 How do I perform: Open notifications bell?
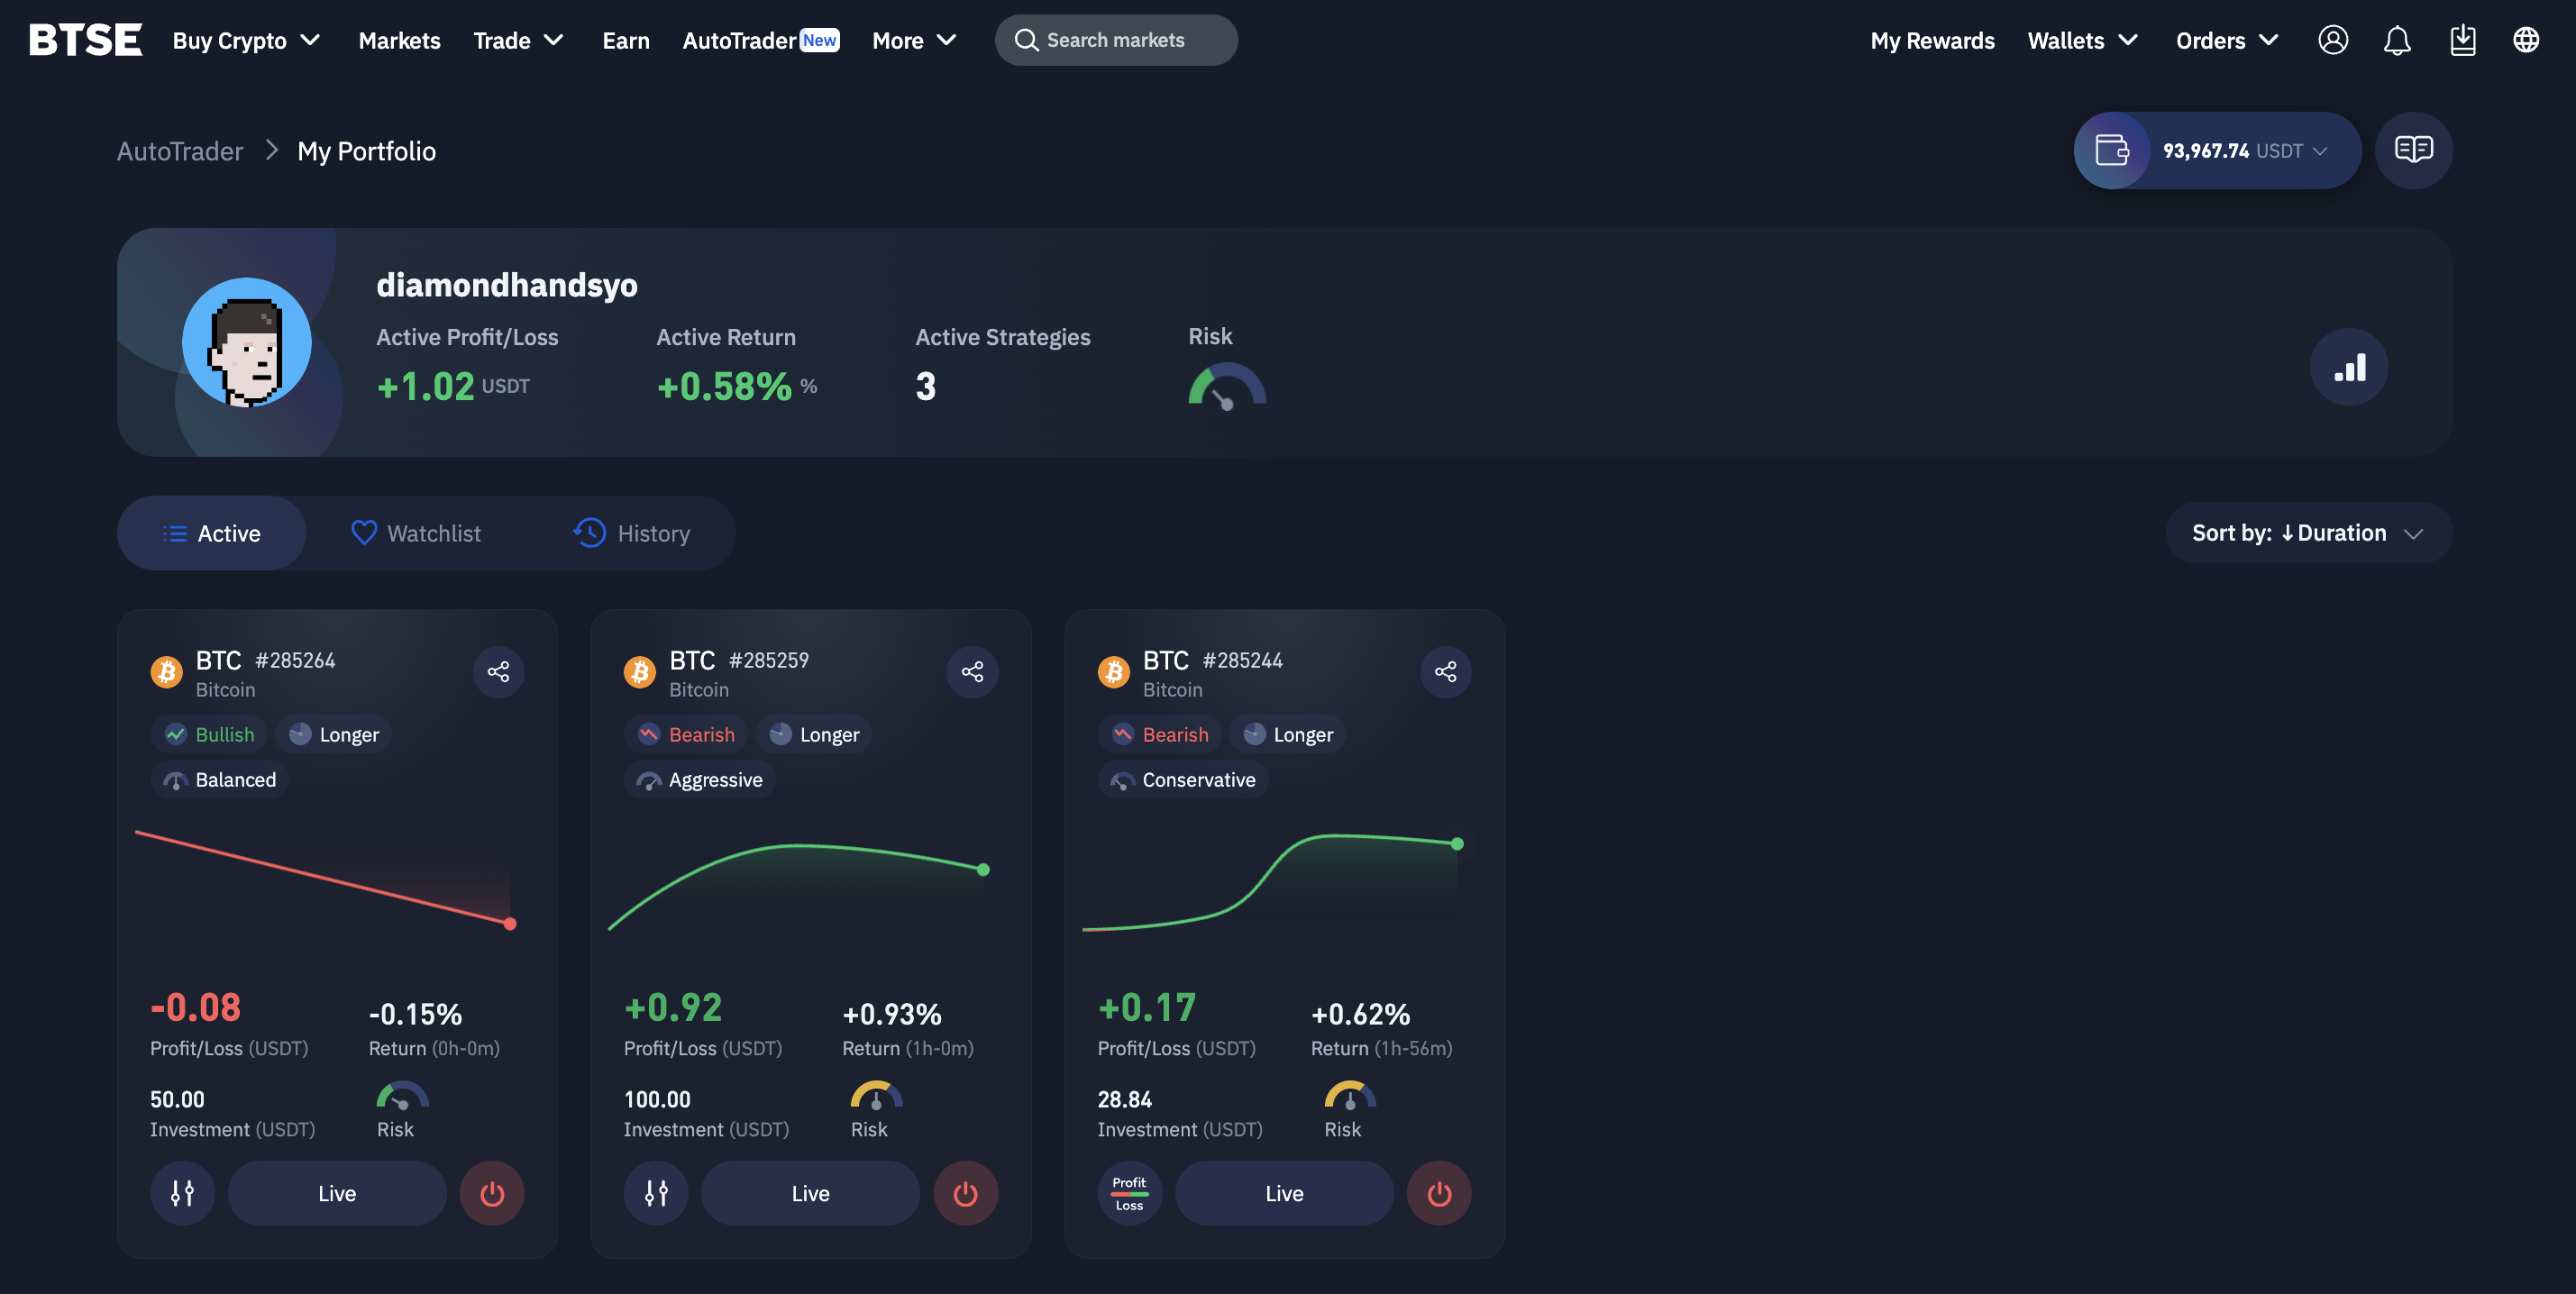click(2397, 40)
